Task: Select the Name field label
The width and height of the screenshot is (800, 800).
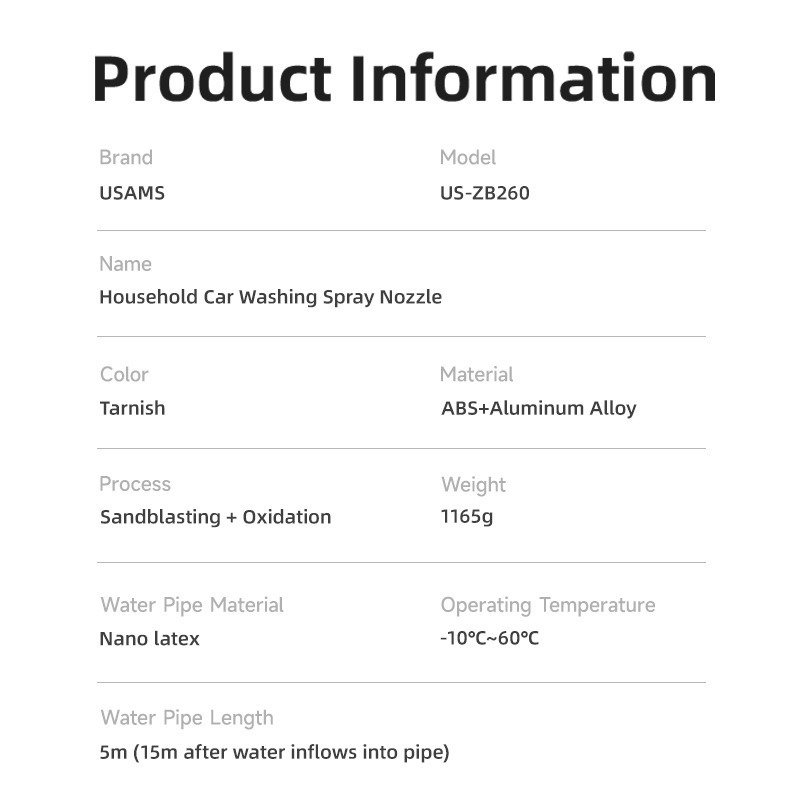Action: coord(126,264)
